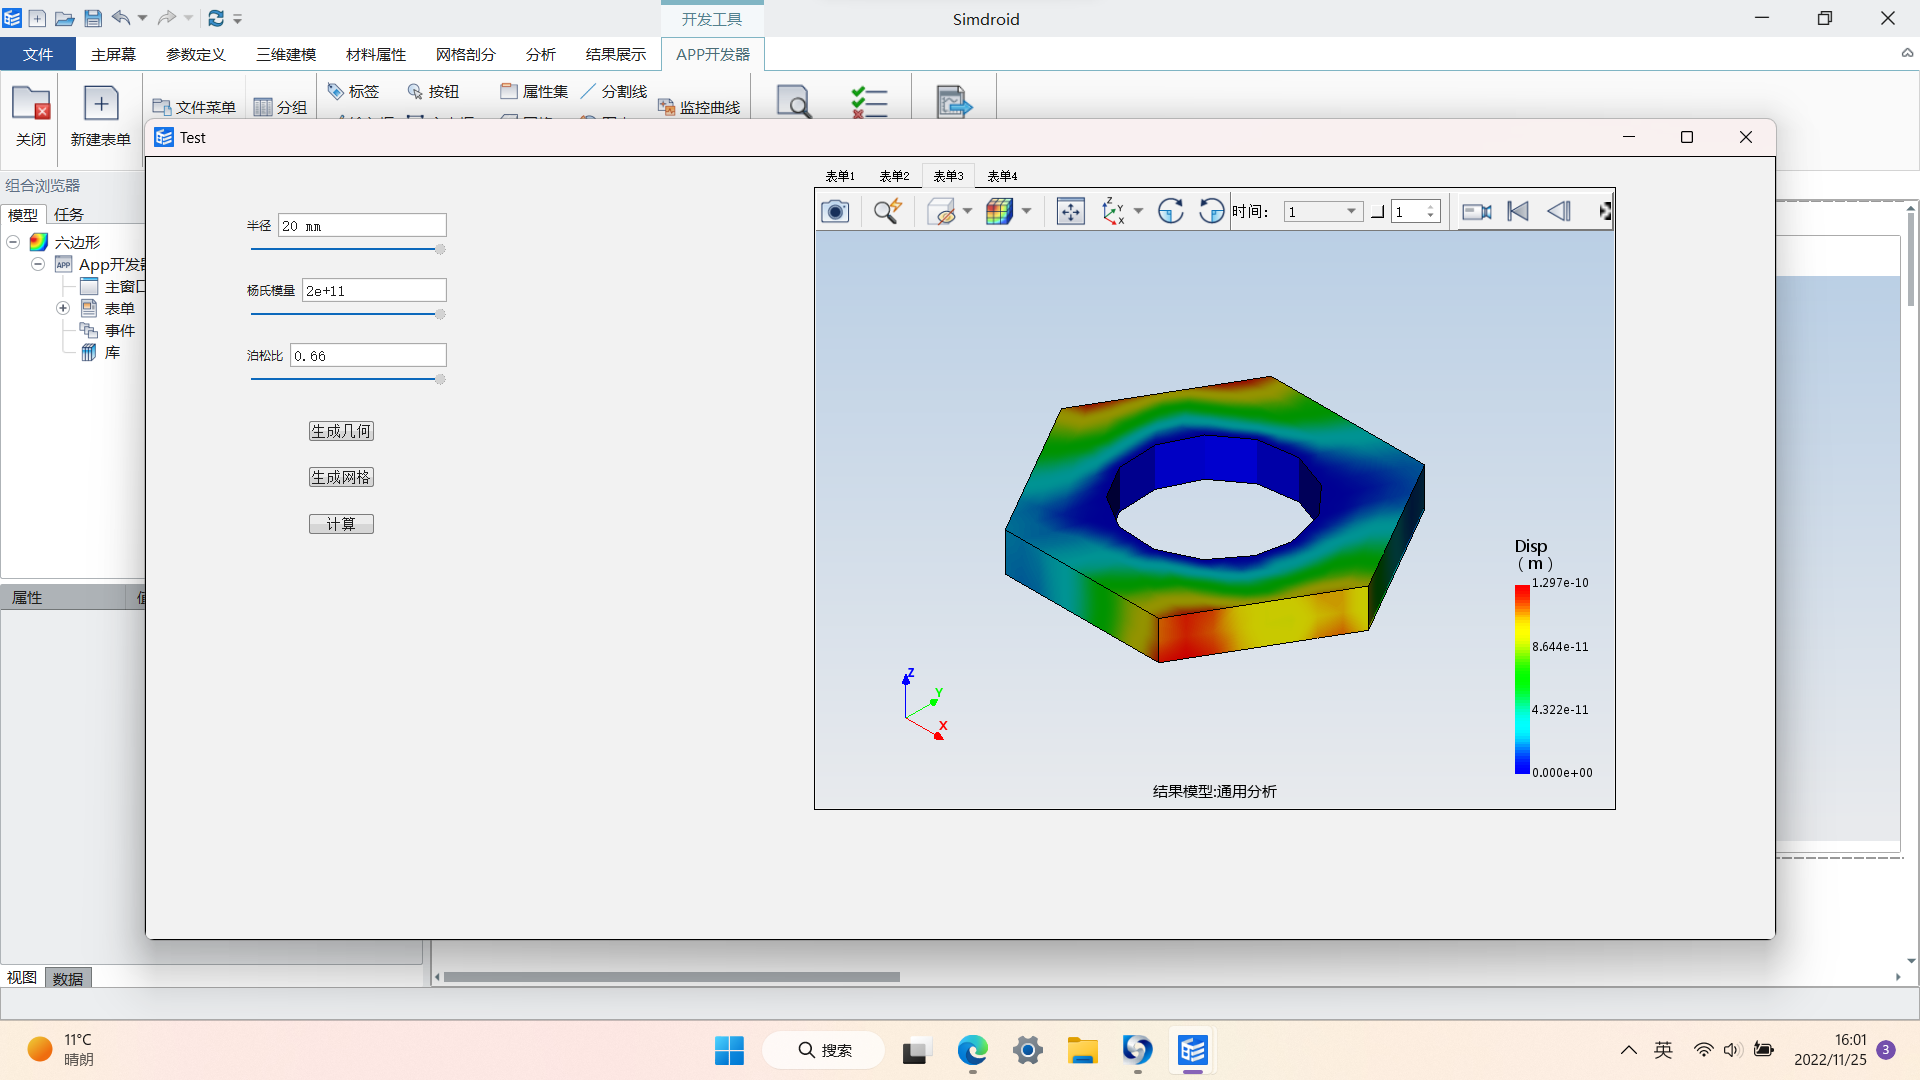
Task: Click the checklist validation icon in ribbon
Action: (869, 101)
